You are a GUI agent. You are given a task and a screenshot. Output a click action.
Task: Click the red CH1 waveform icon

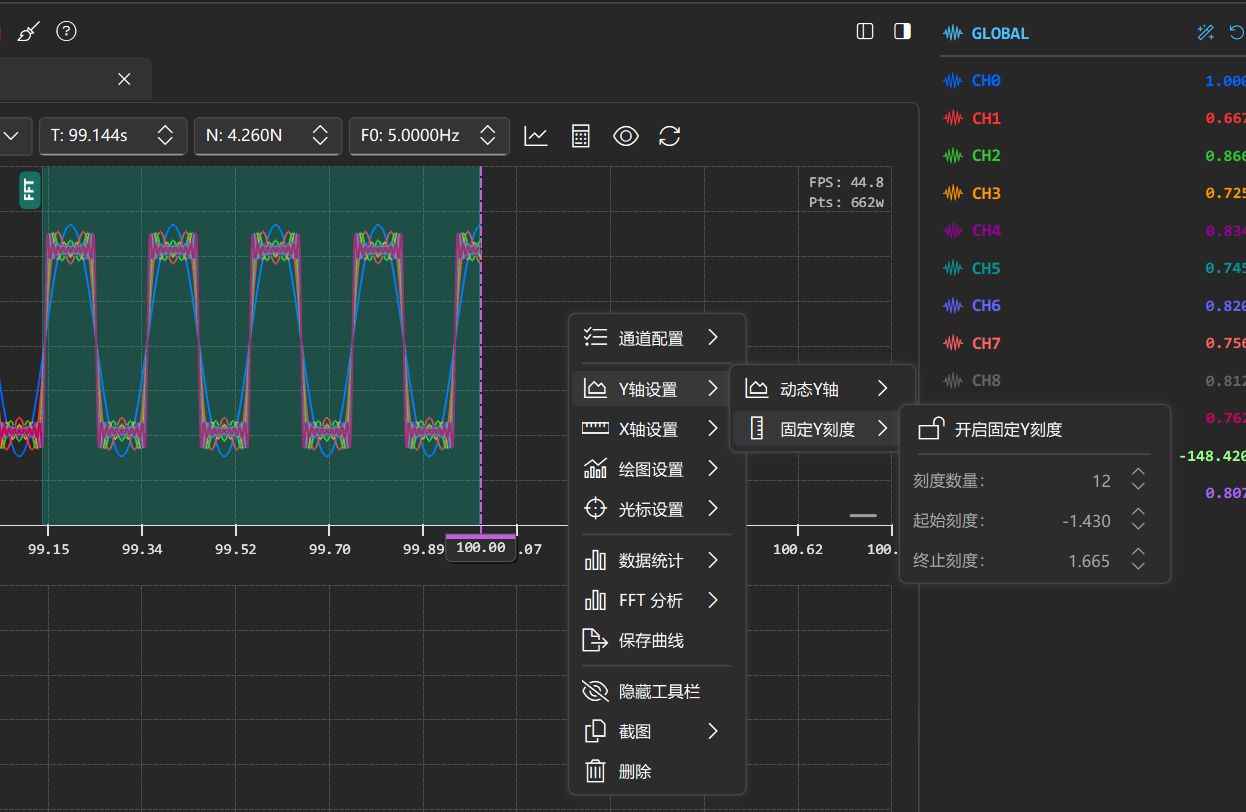coord(953,118)
